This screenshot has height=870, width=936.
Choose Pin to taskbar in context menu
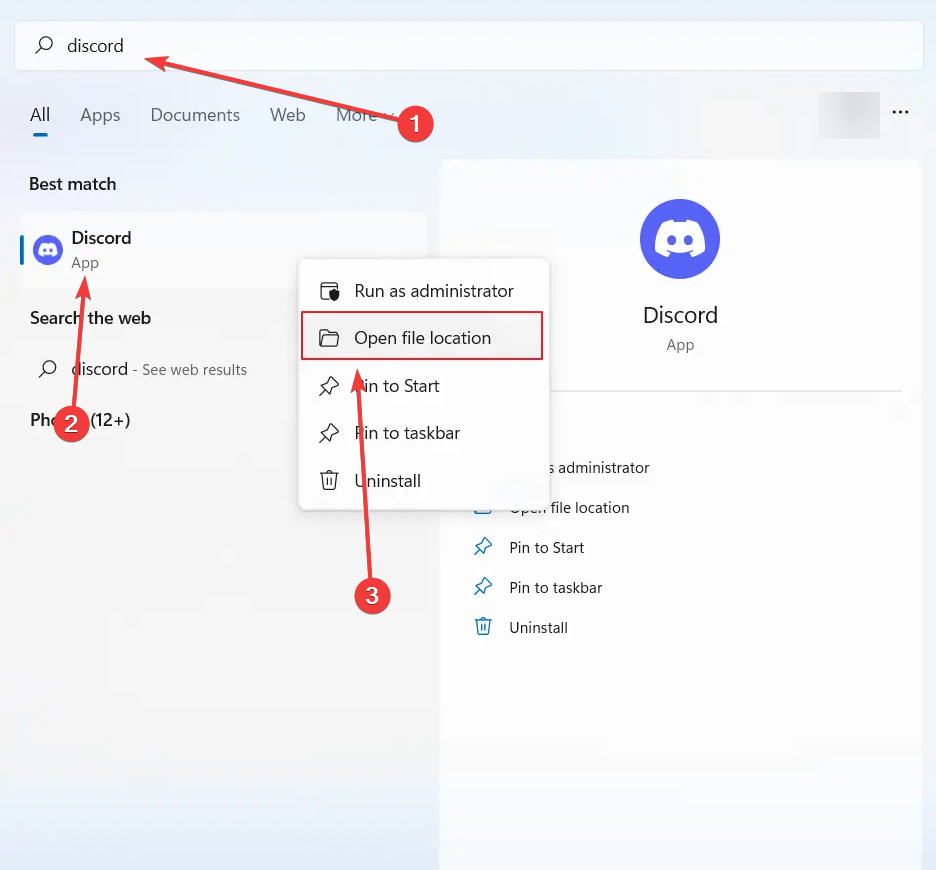click(424, 433)
